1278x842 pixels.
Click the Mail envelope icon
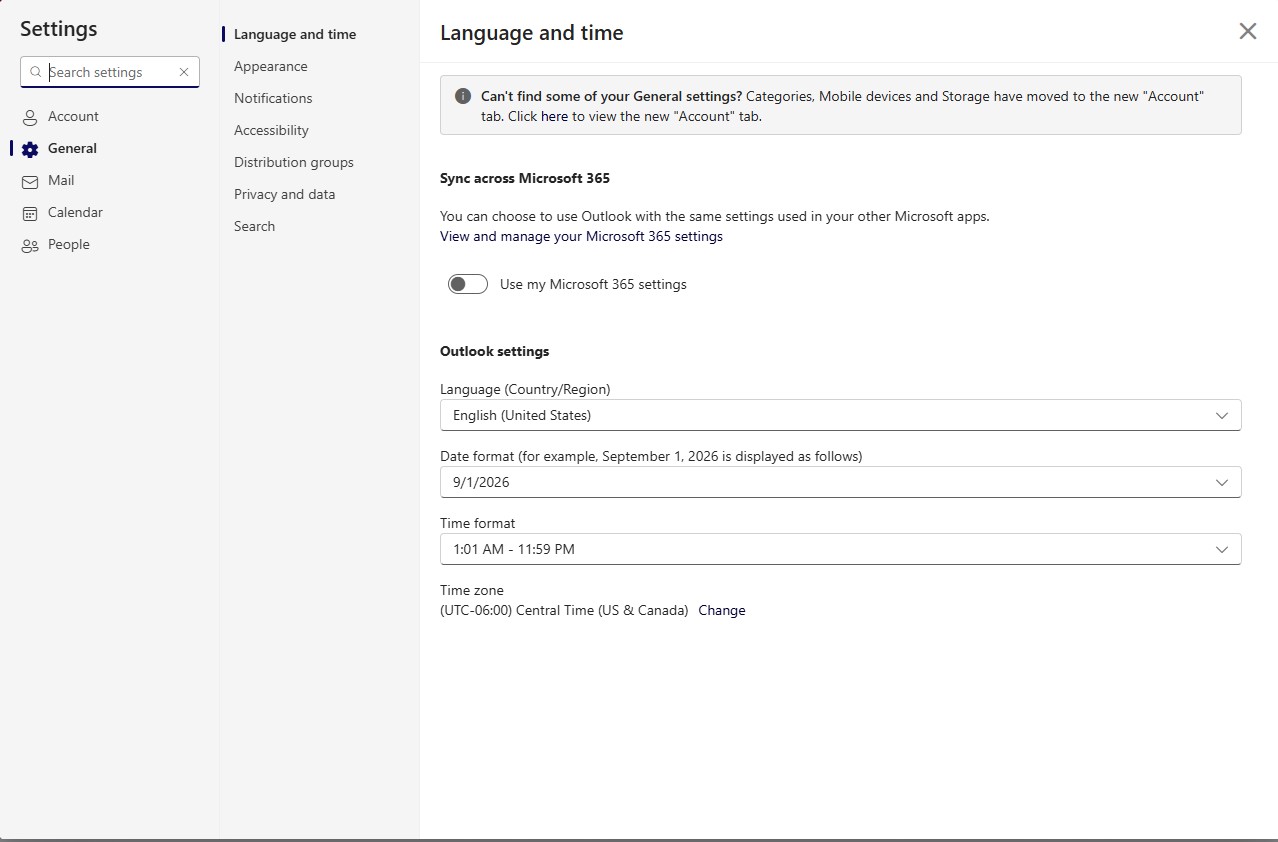(x=30, y=181)
